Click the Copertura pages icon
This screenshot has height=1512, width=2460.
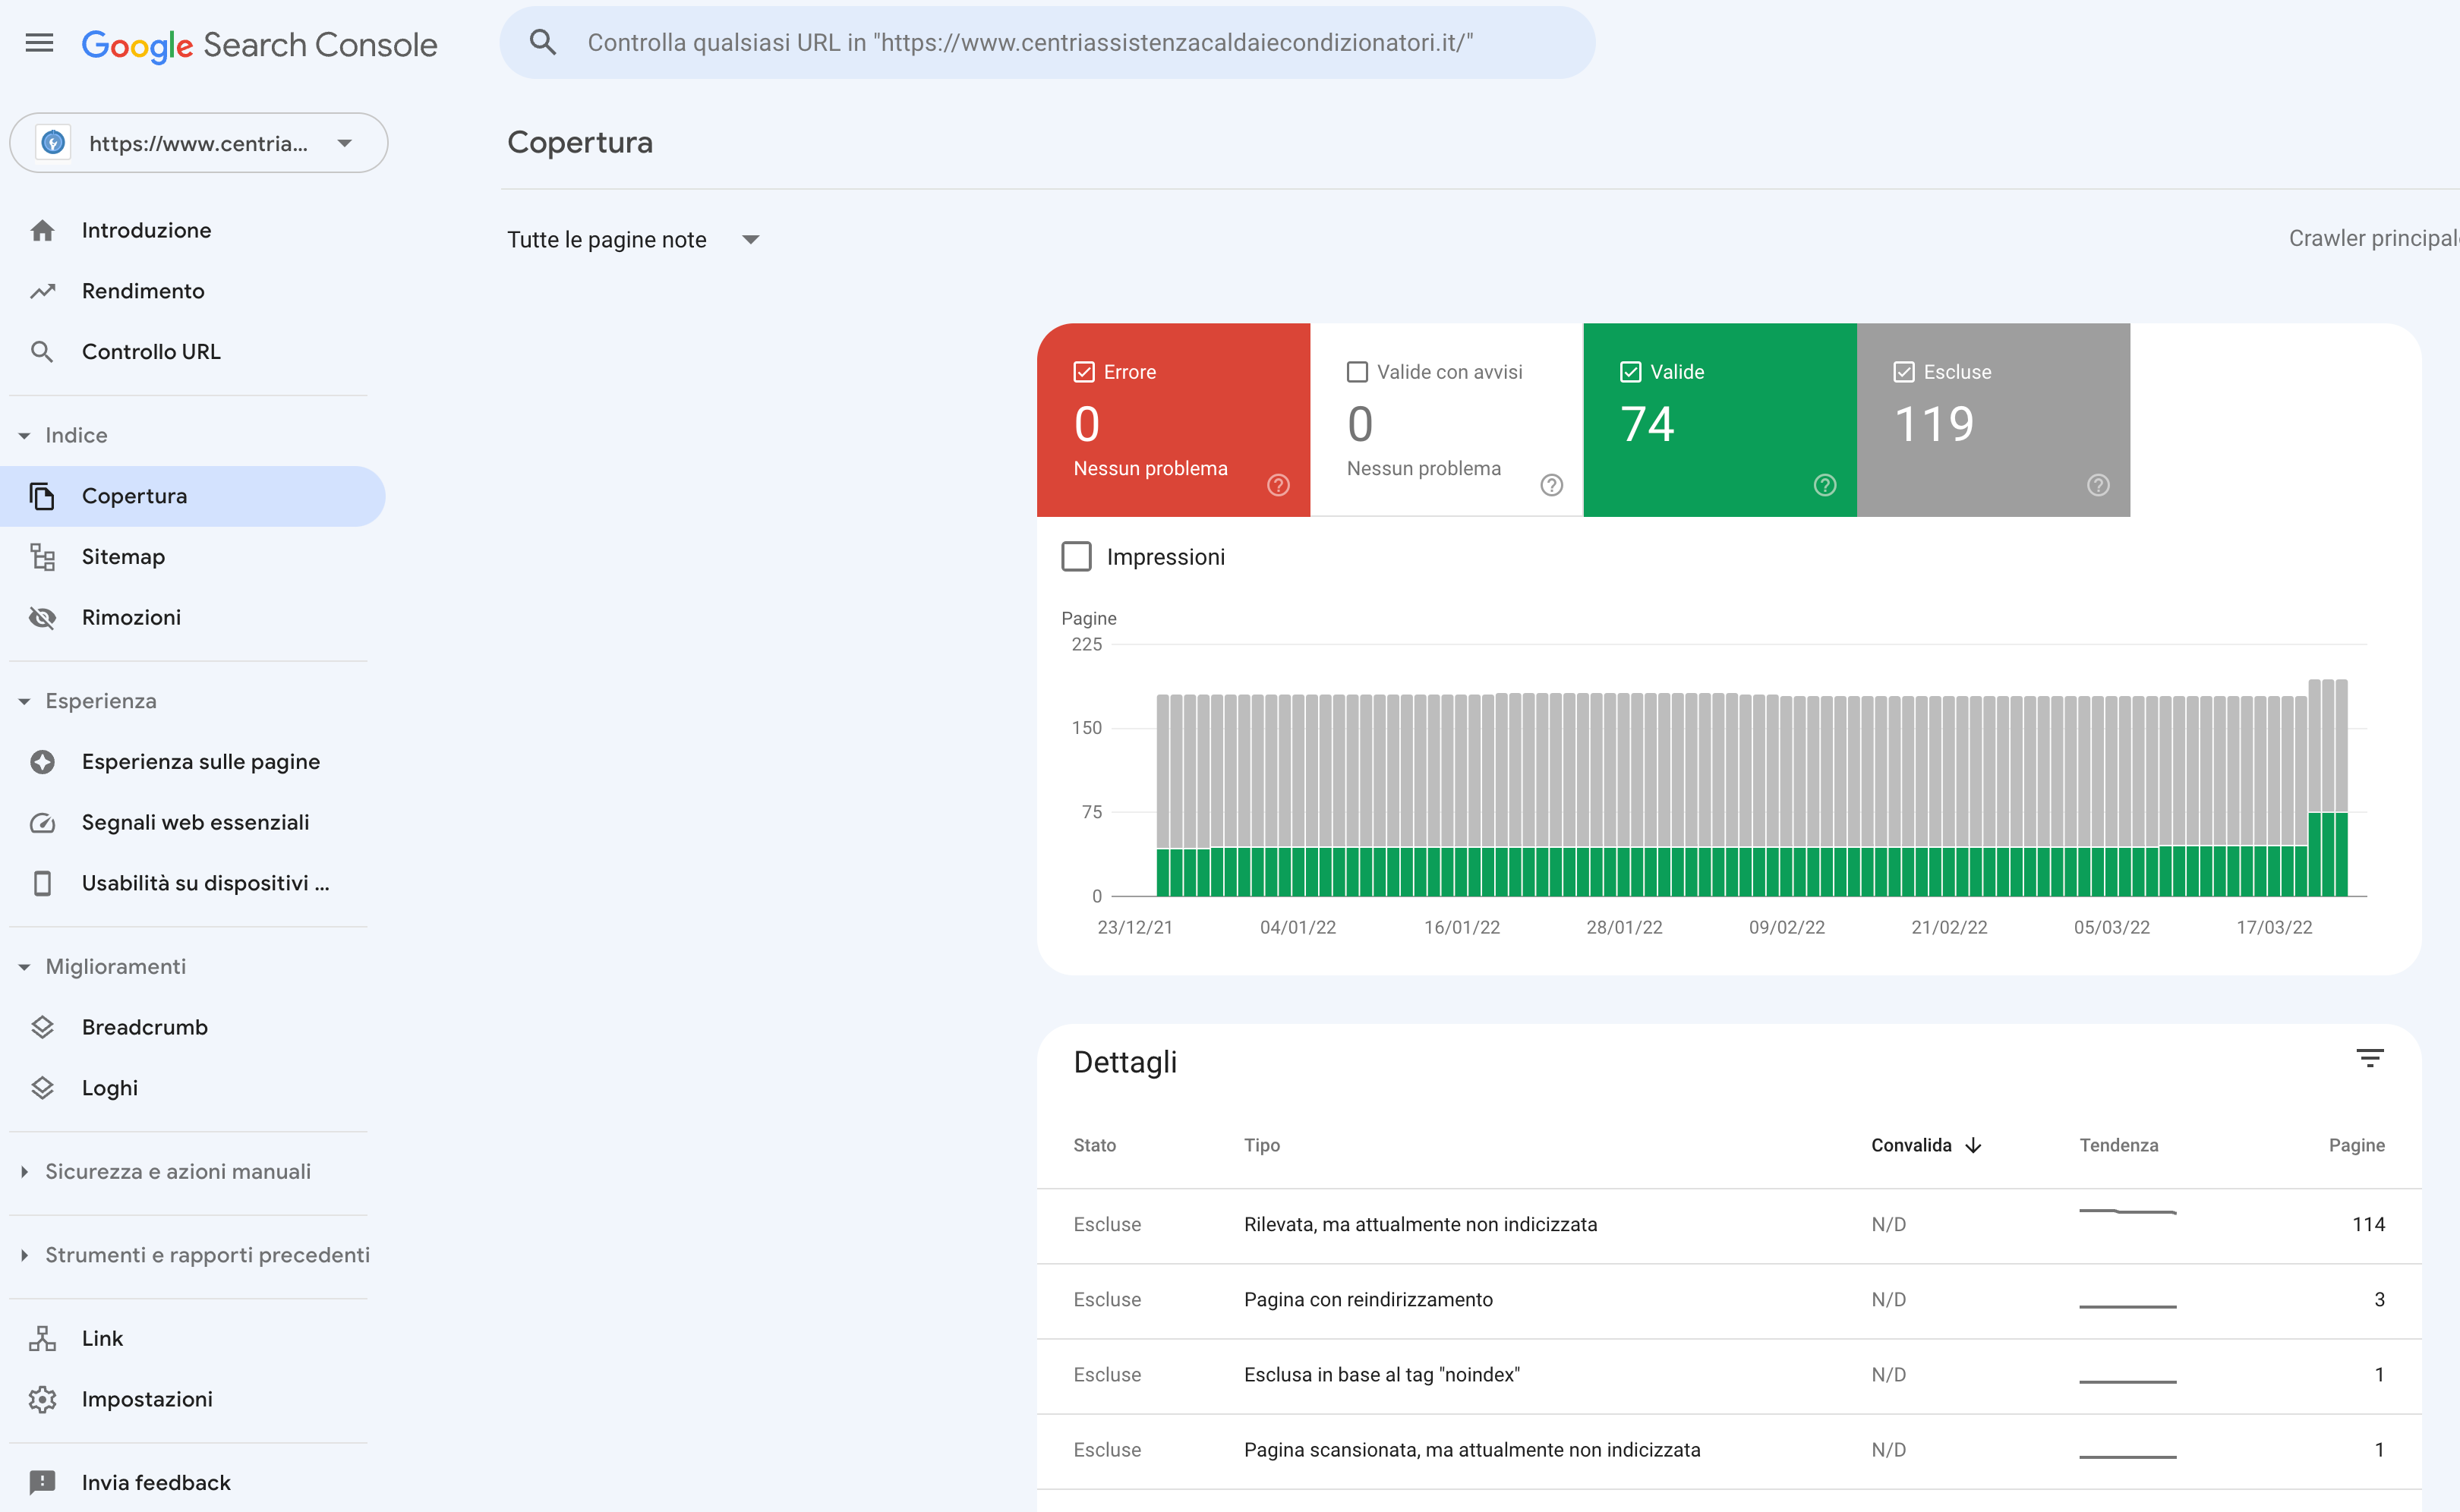[42, 496]
